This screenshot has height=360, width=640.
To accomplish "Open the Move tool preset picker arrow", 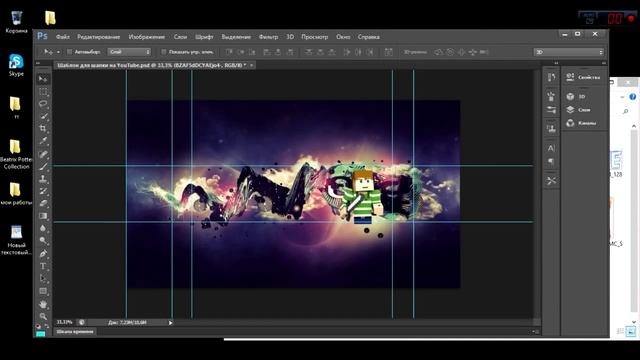I will click(58, 52).
